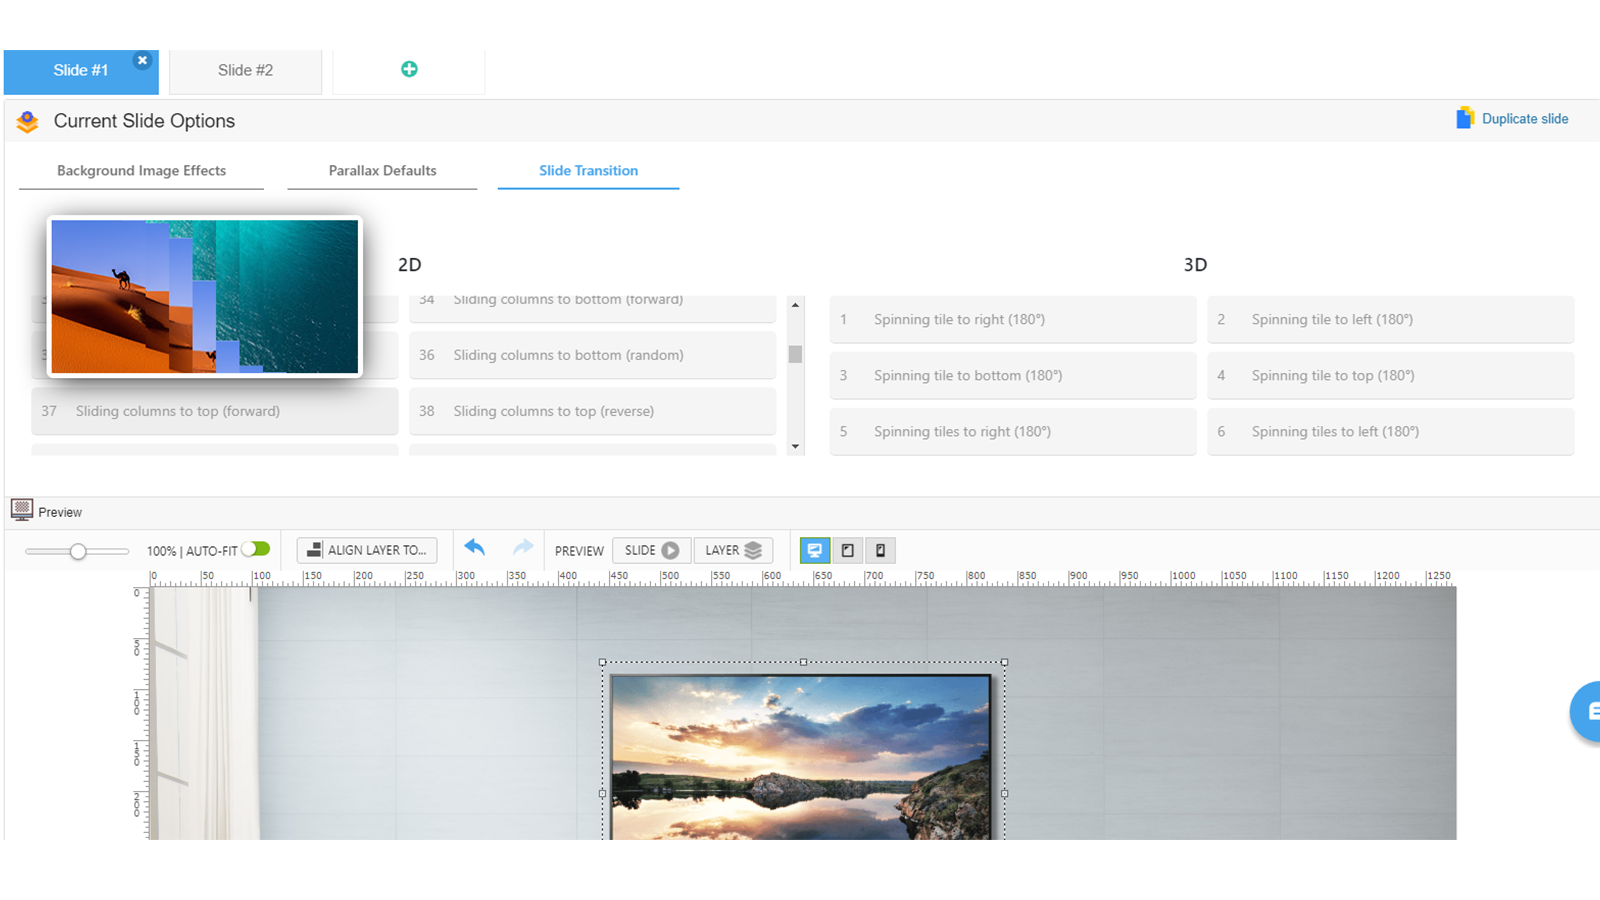Adjust the preview zoom slider handle
This screenshot has width=1600, height=900.
pyautogui.click(x=78, y=551)
